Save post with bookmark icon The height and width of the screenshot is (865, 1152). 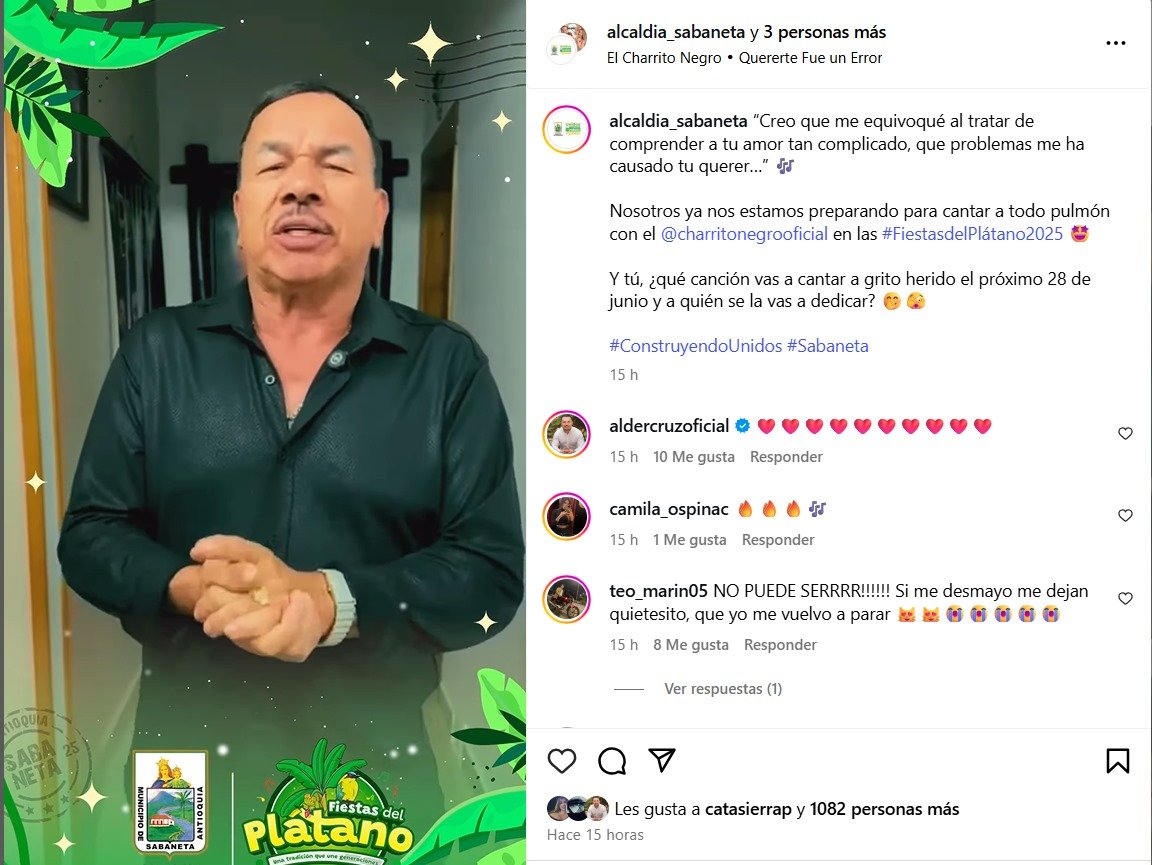[x=1117, y=761]
